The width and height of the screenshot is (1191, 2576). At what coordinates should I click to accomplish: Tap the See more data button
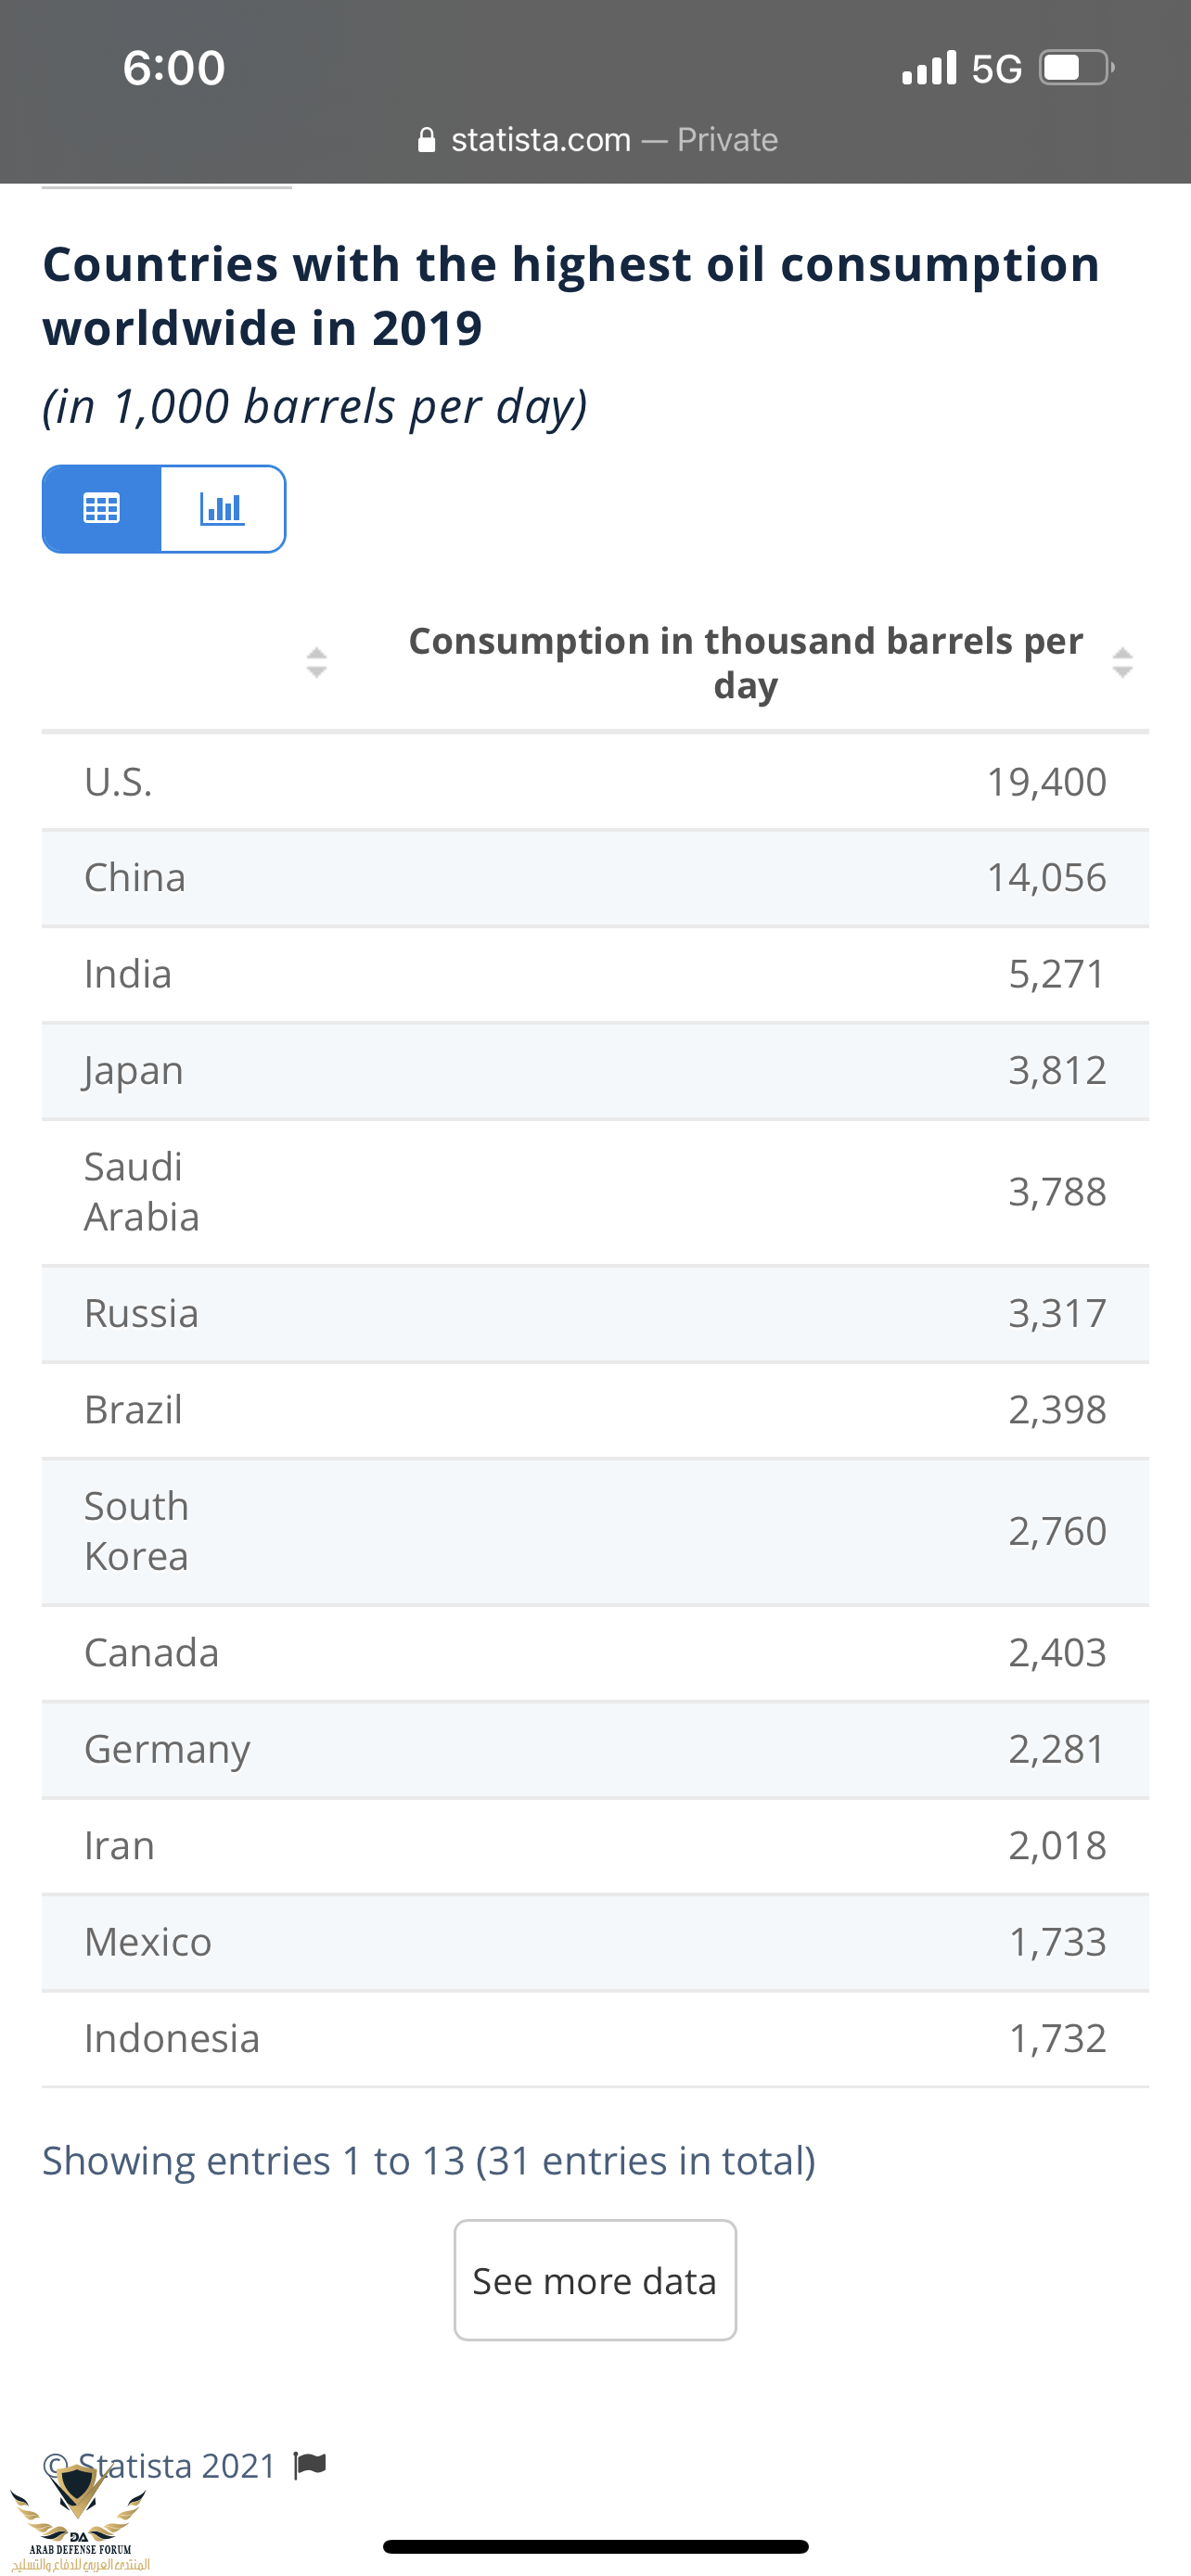tap(595, 2281)
